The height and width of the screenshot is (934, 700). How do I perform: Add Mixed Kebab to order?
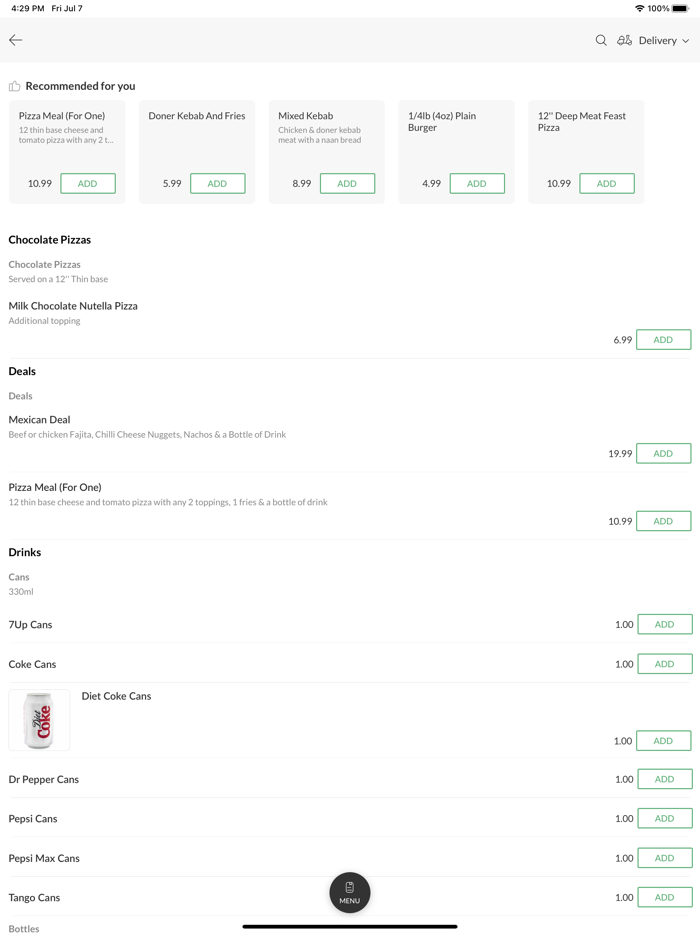pyautogui.click(x=347, y=183)
